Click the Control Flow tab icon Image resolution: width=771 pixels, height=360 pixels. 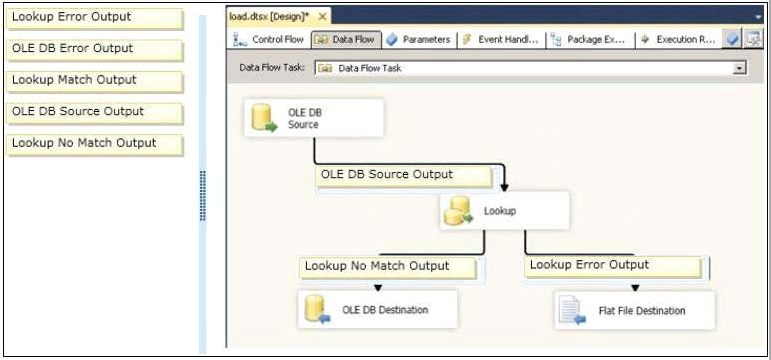point(240,39)
